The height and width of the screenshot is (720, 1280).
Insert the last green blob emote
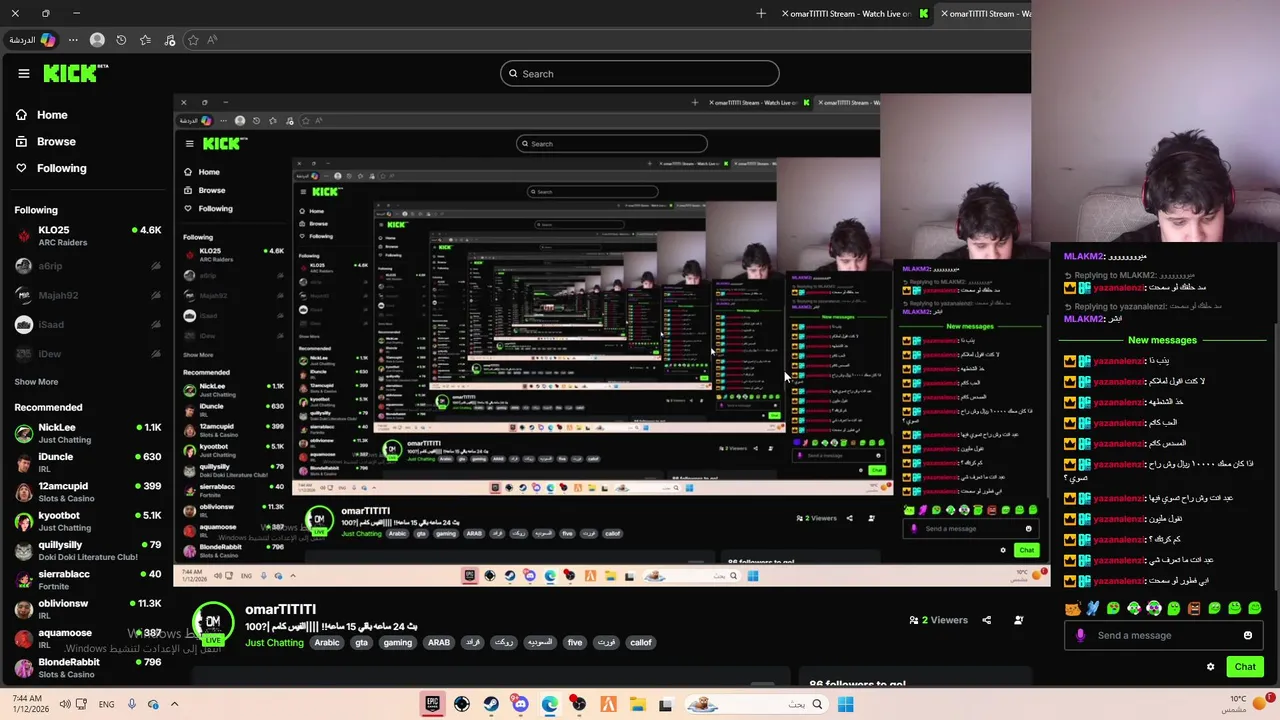click(1255, 608)
